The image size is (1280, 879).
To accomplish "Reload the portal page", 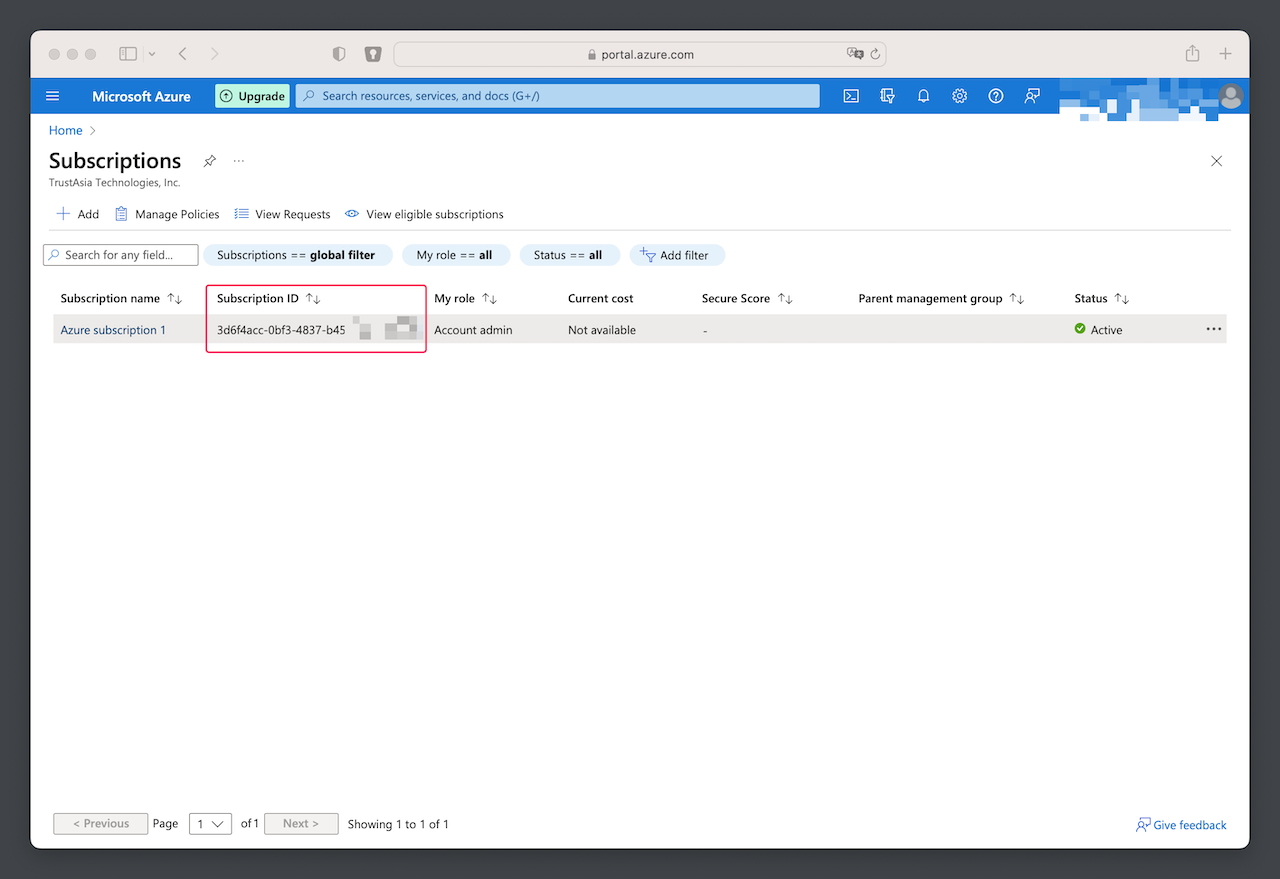I will click(x=875, y=54).
